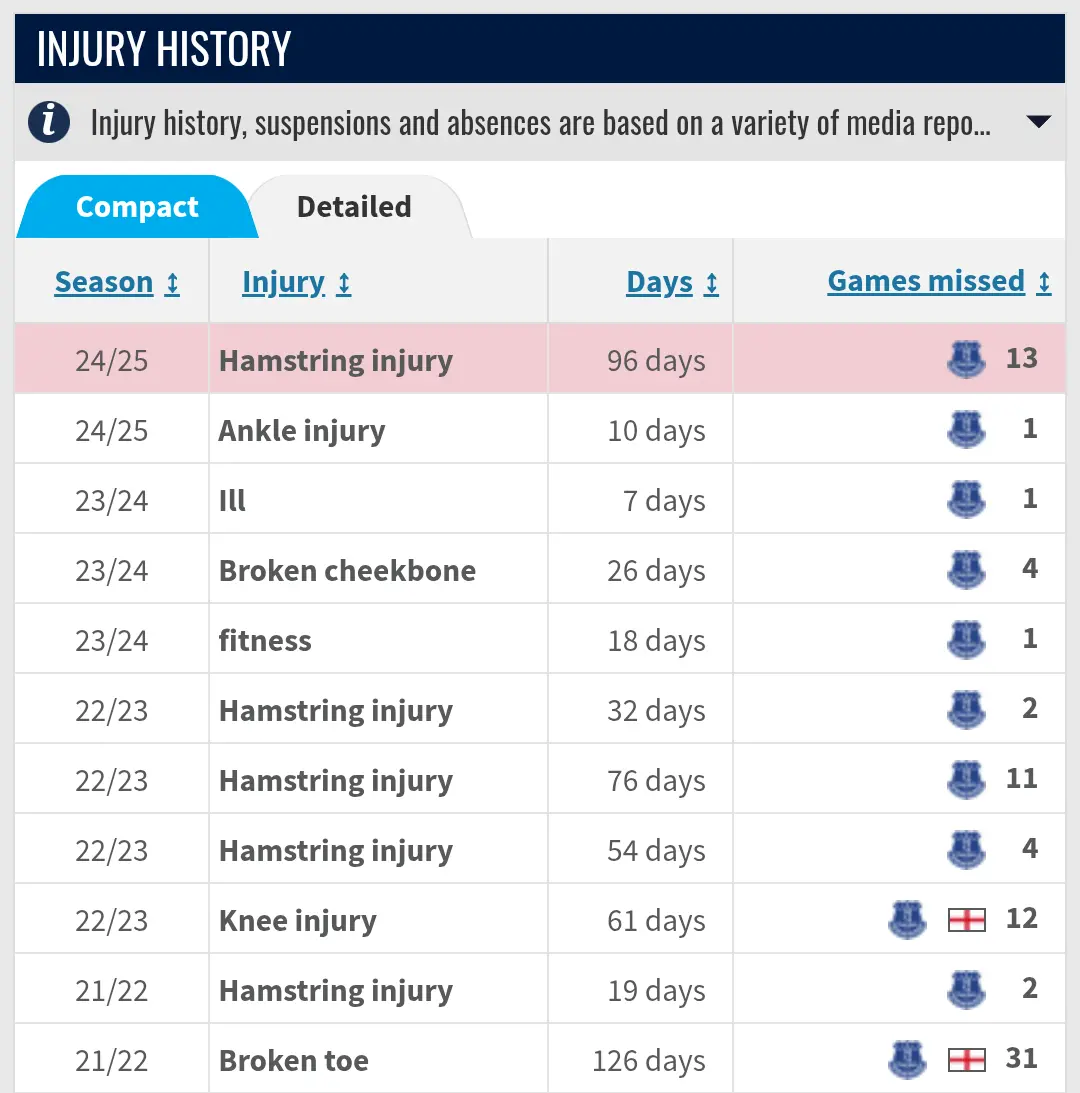
Task: Click Everton crest in 96 days hamstring row
Action: coord(966,359)
